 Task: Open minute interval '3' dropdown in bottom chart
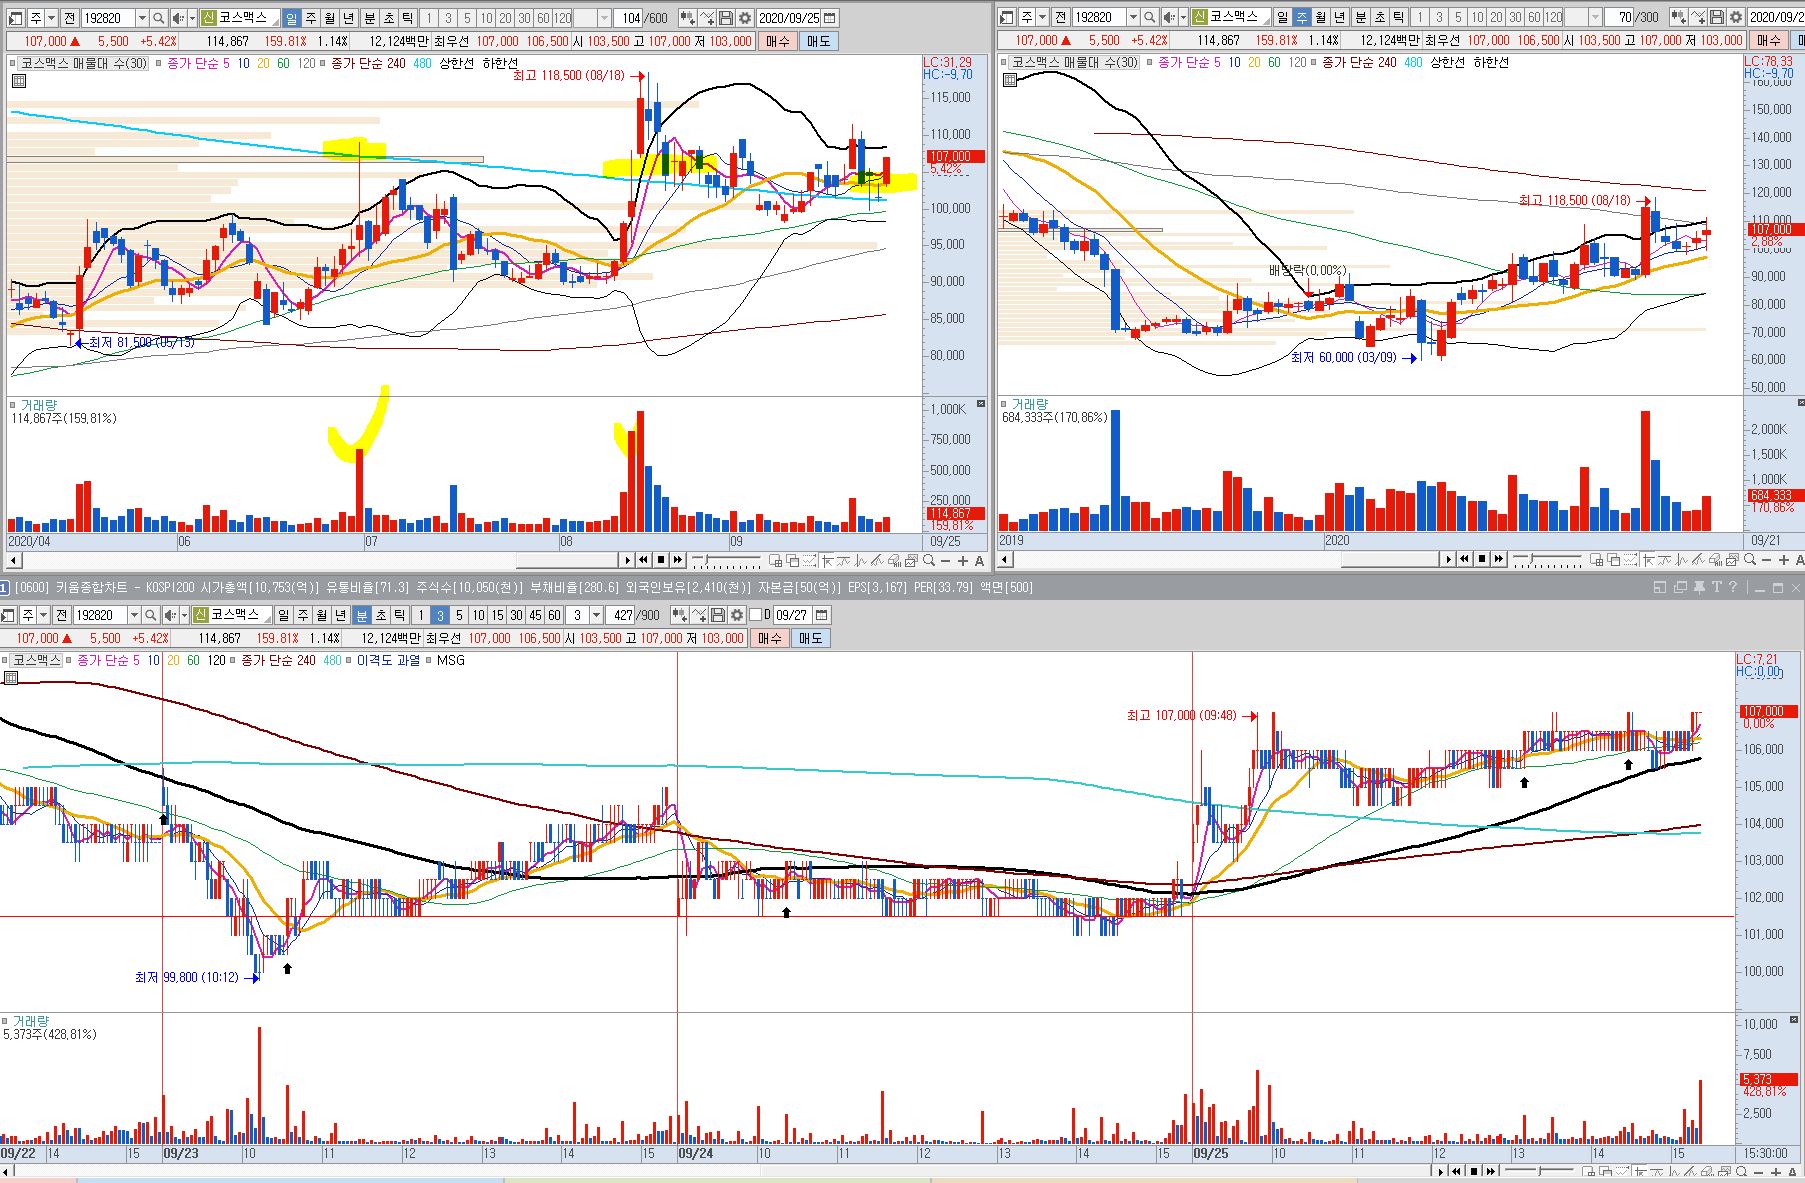click(597, 615)
